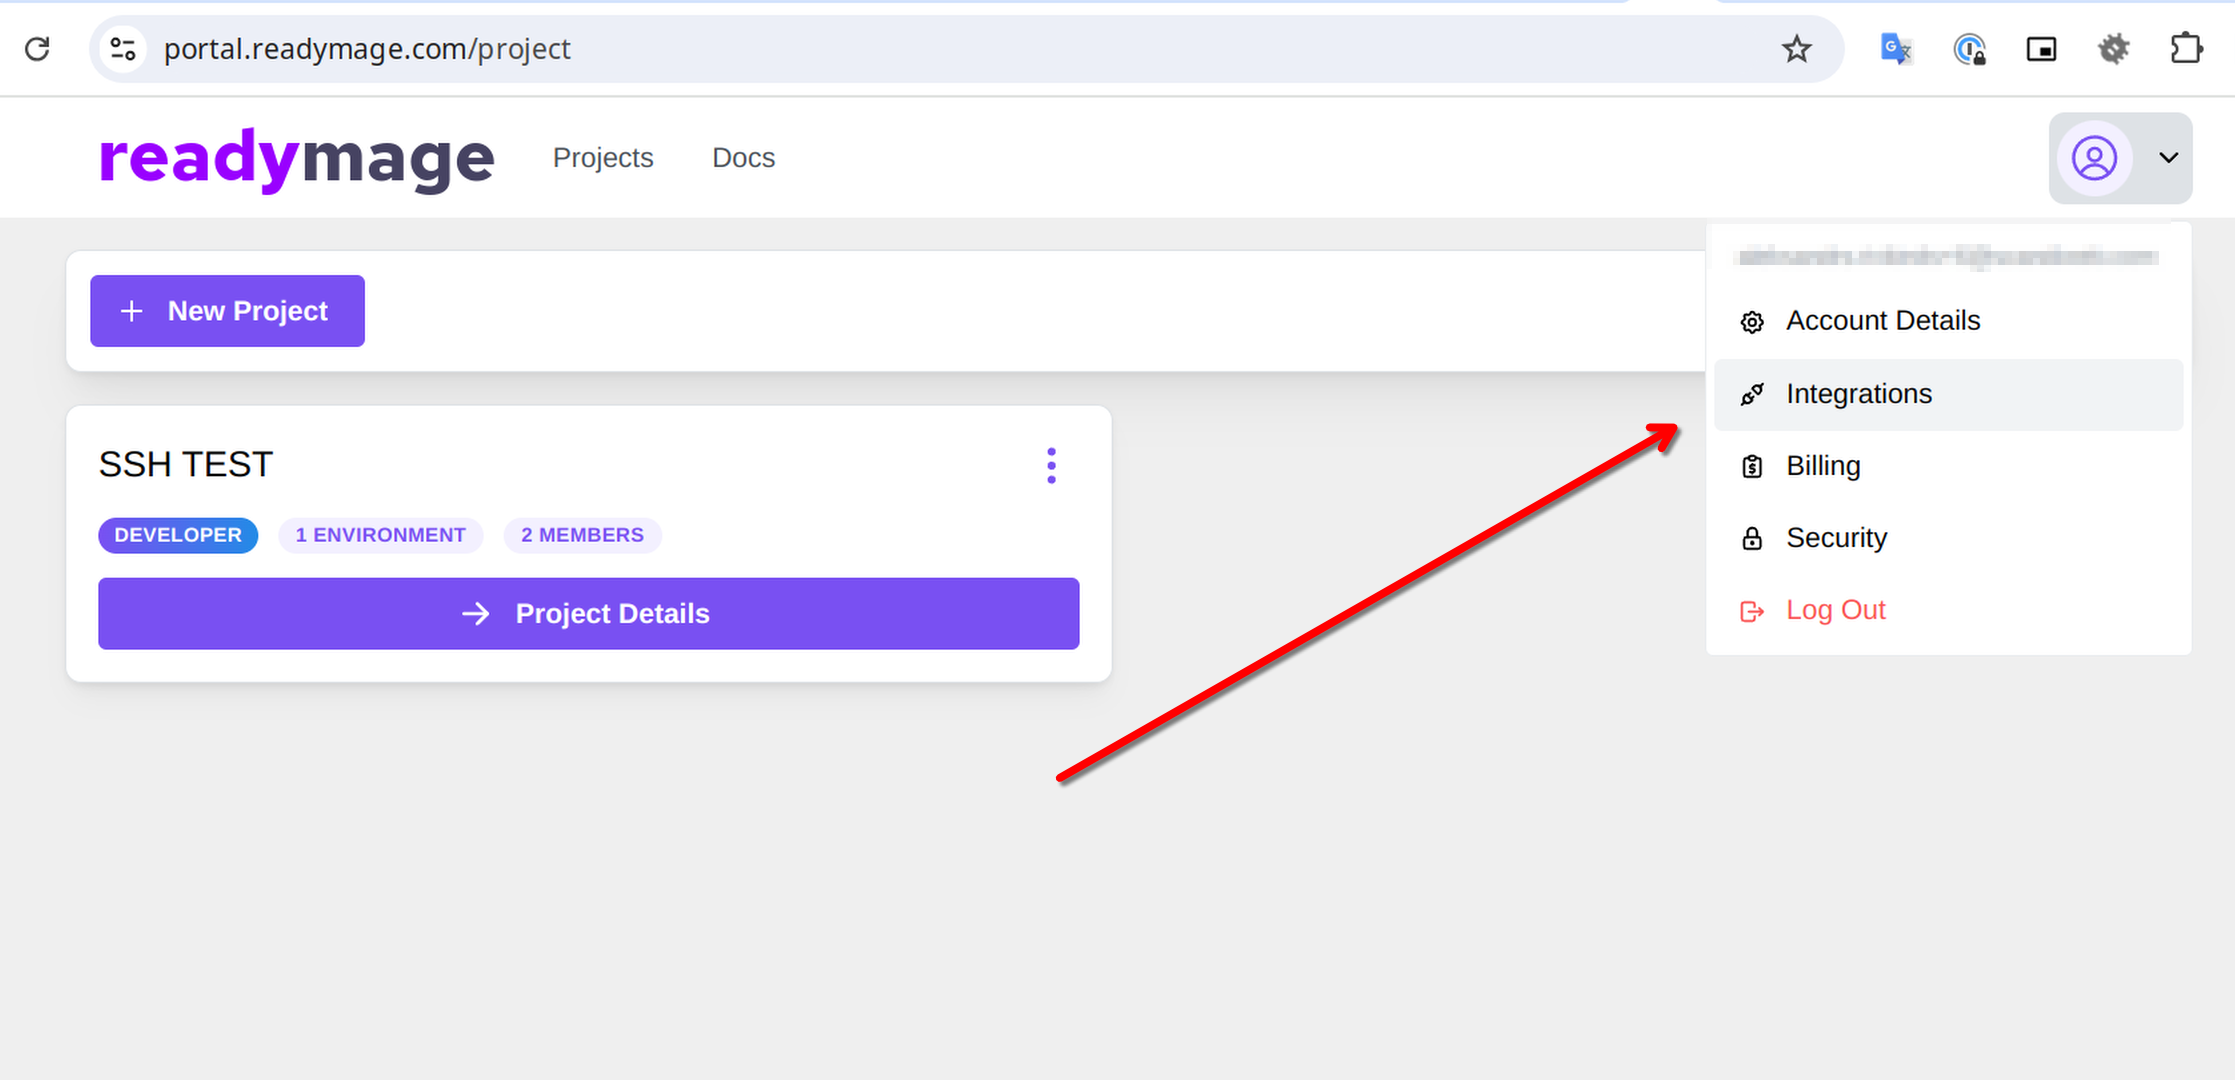Select Account Details menu entry
2235x1080 pixels.
[1882, 321]
